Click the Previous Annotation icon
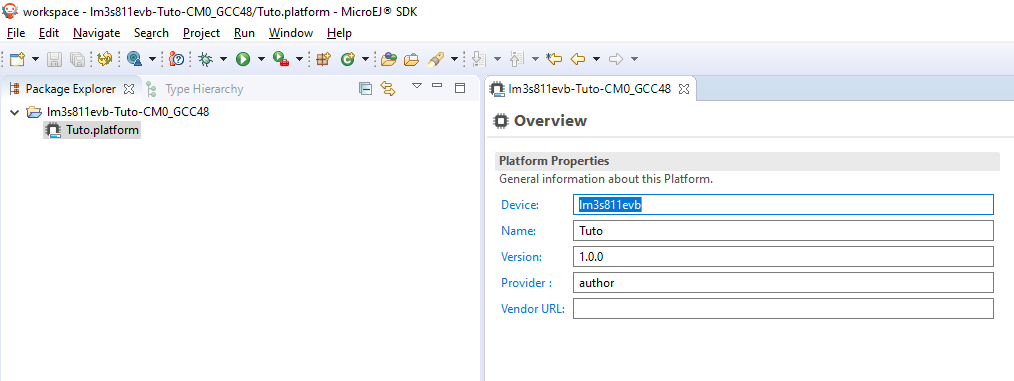 coord(516,59)
